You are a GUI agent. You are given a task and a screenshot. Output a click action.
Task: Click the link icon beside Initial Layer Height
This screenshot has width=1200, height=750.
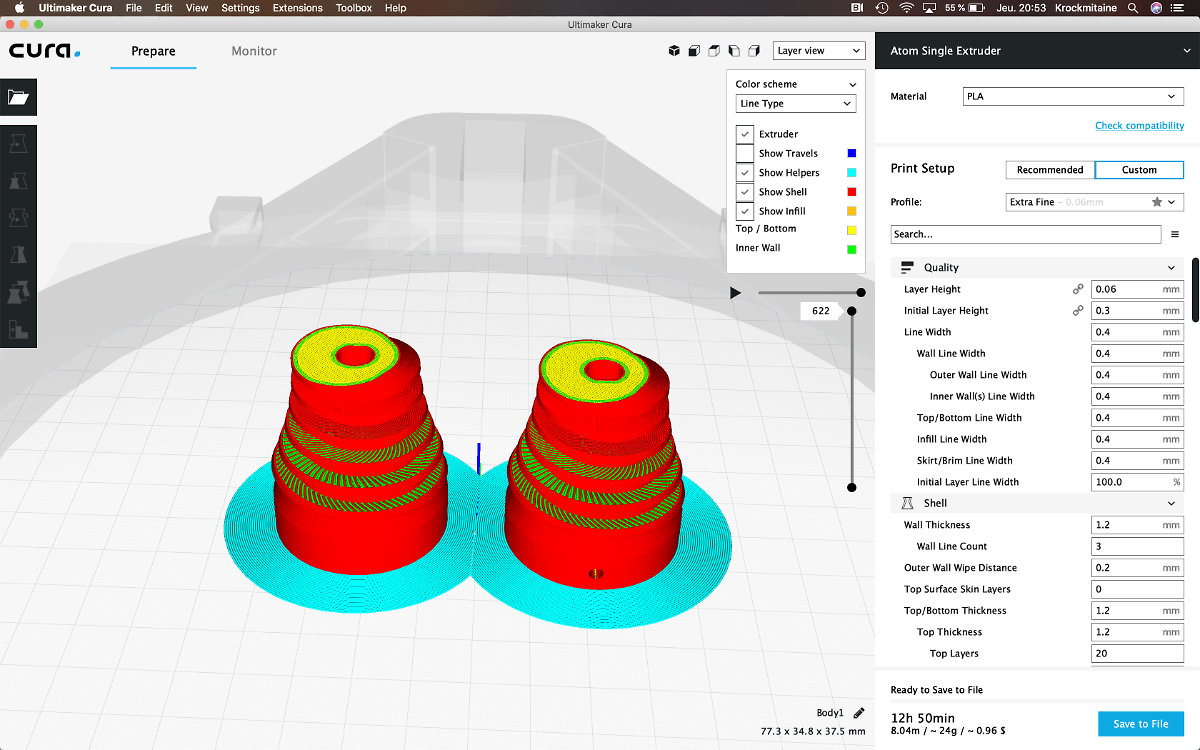coord(1078,311)
